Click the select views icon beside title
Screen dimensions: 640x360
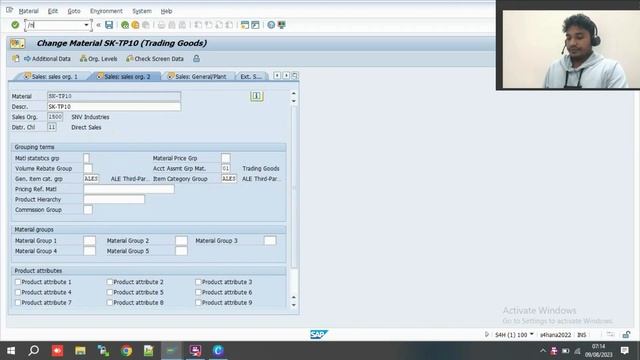tap(18, 43)
